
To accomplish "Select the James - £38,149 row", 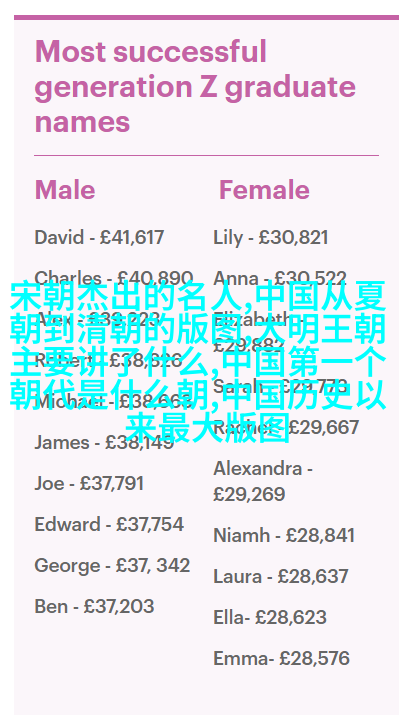I will 104,442.
